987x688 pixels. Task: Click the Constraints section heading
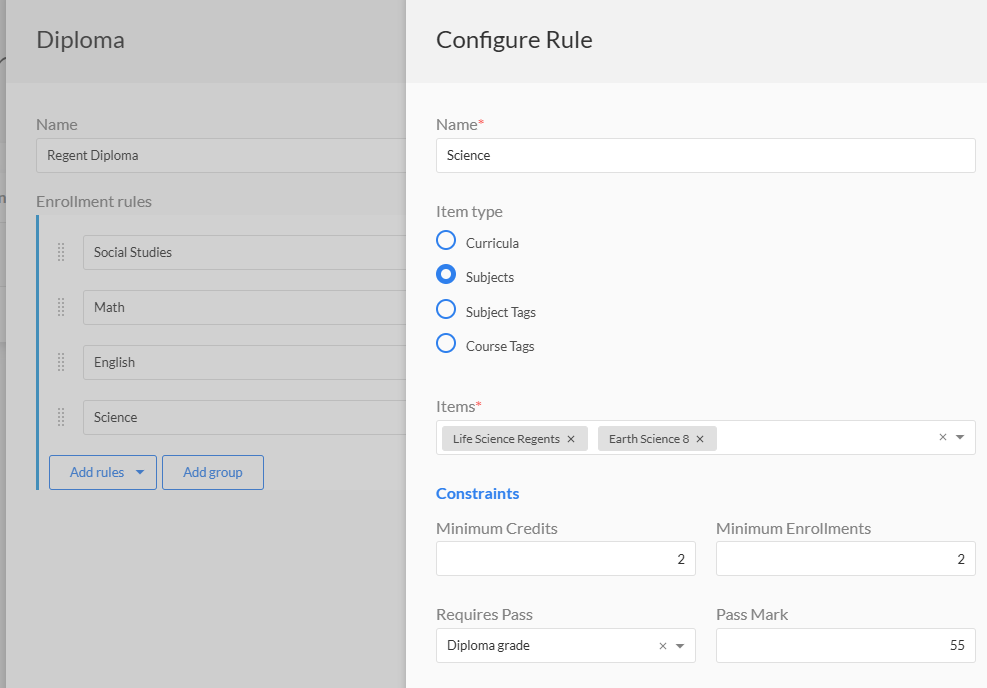pyautogui.click(x=478, y=493)
